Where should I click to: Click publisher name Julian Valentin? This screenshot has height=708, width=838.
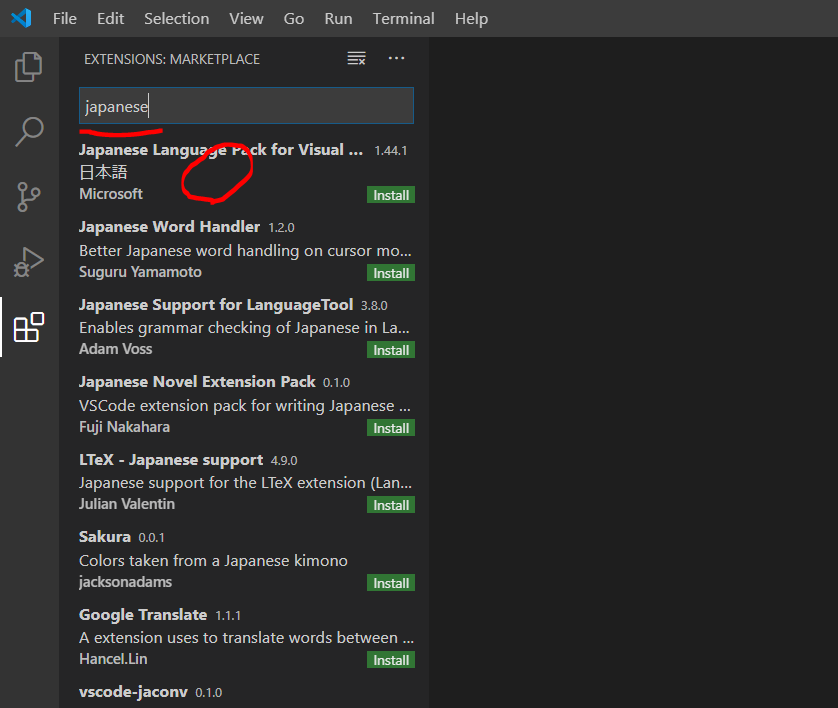pos(127,503)
